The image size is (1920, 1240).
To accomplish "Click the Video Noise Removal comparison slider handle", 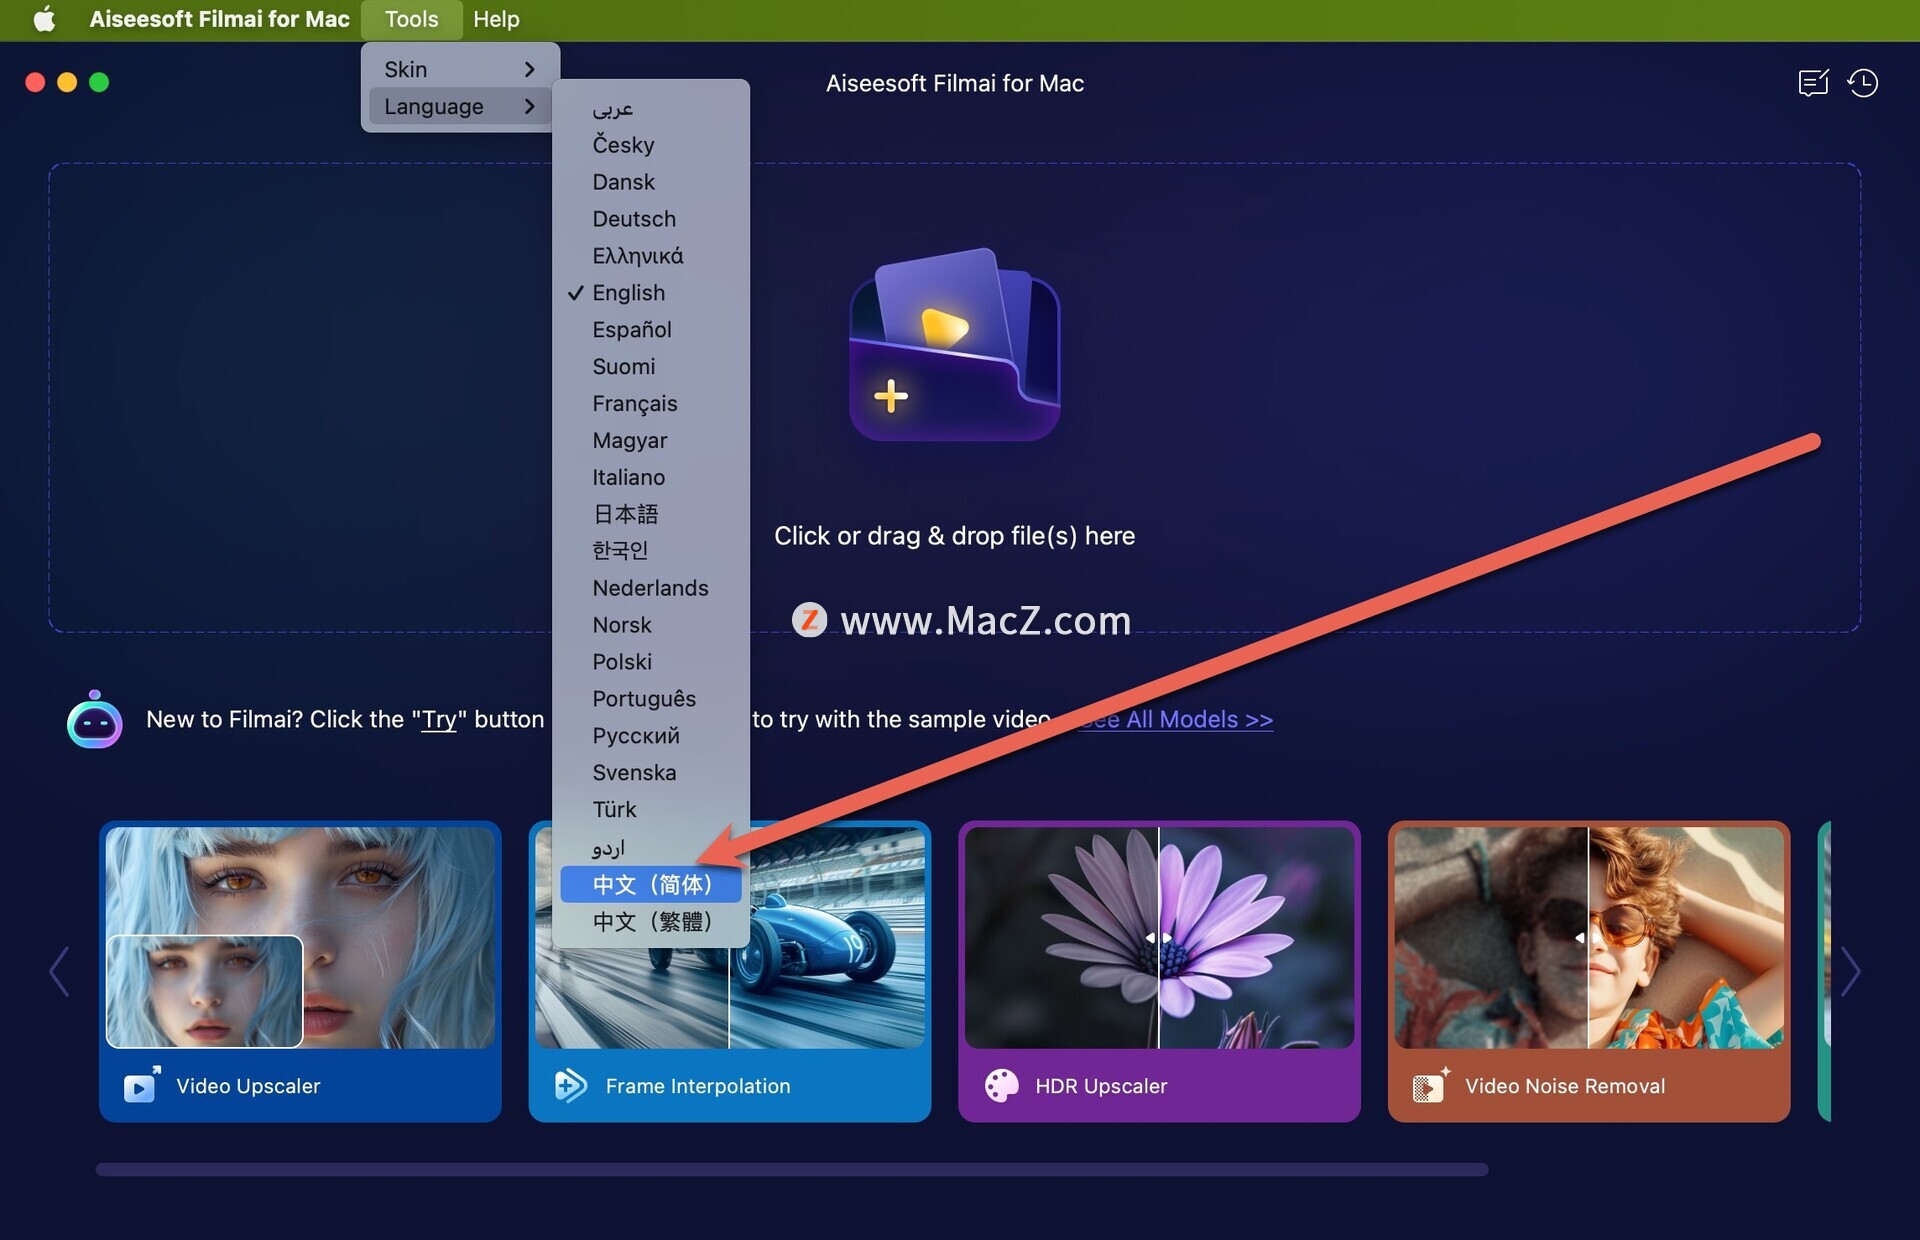I will (x=1588, y=938).
